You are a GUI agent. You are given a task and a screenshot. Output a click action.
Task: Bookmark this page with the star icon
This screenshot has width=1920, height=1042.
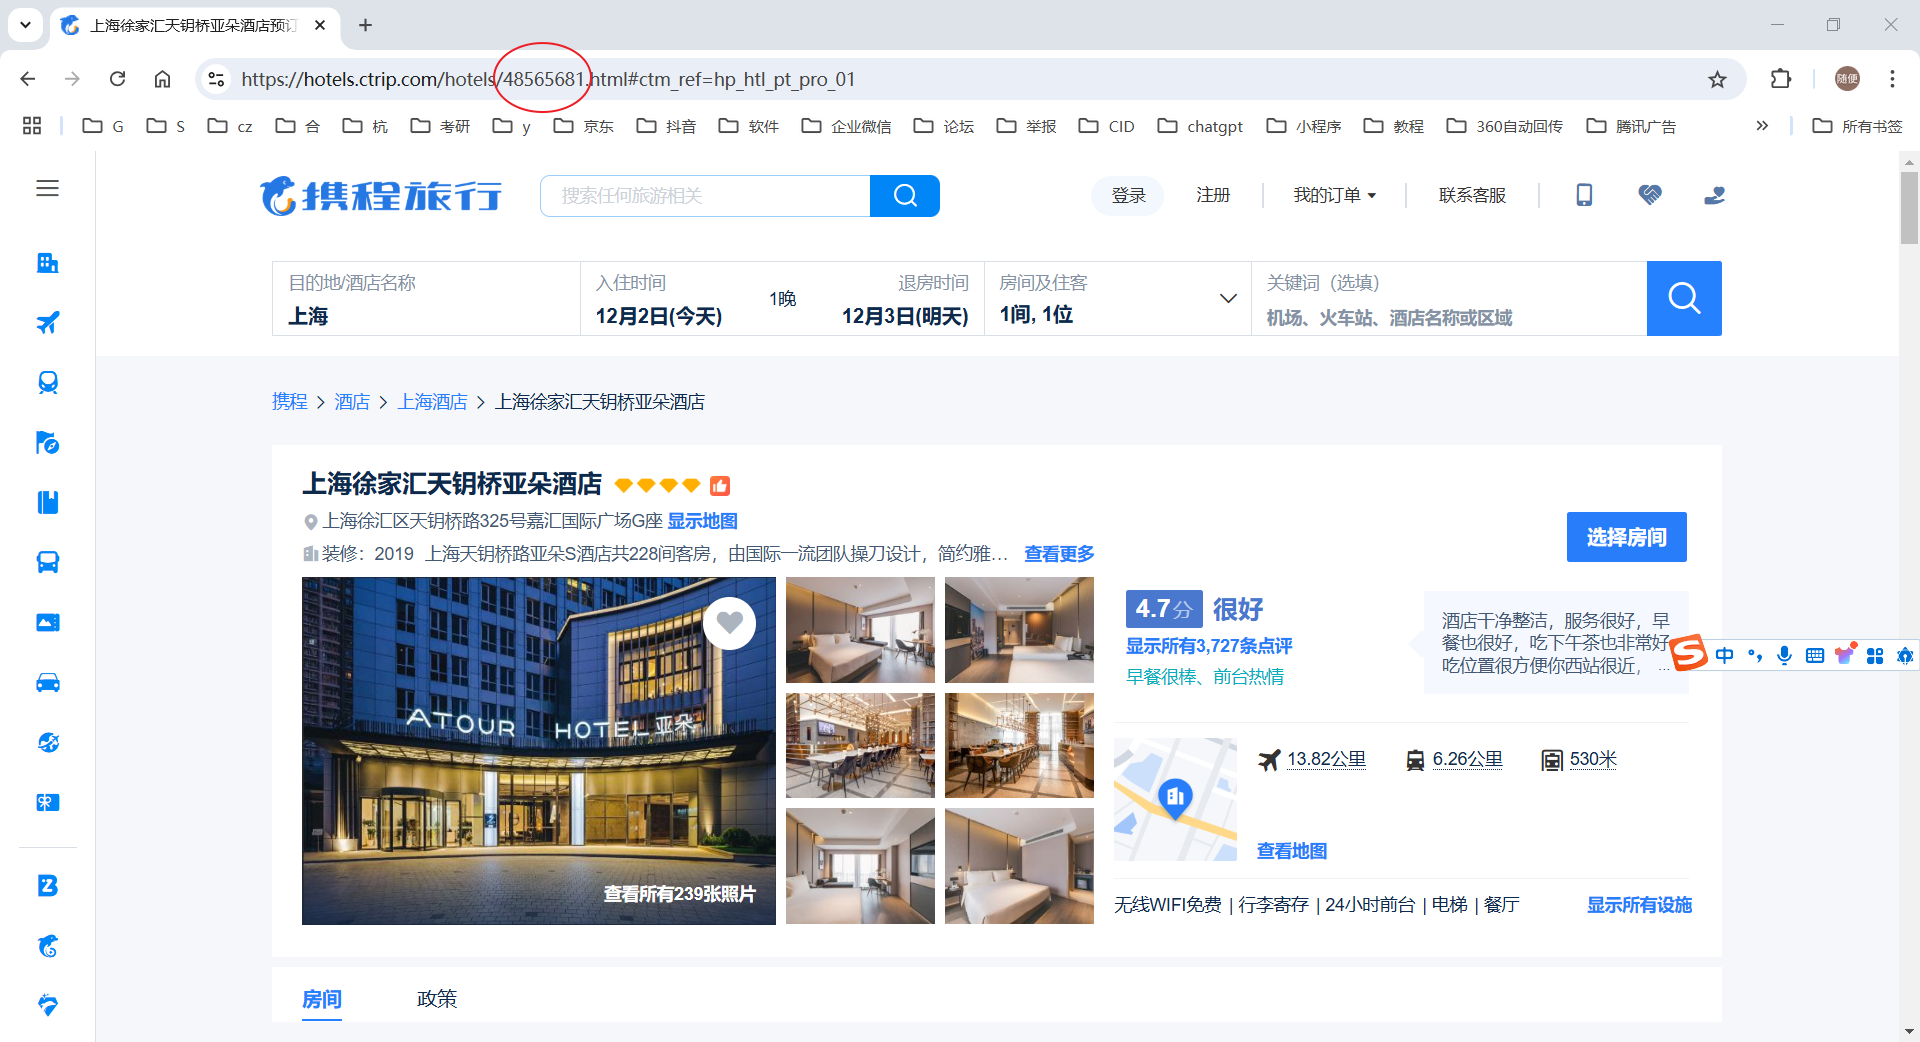tap(1717, 79)
